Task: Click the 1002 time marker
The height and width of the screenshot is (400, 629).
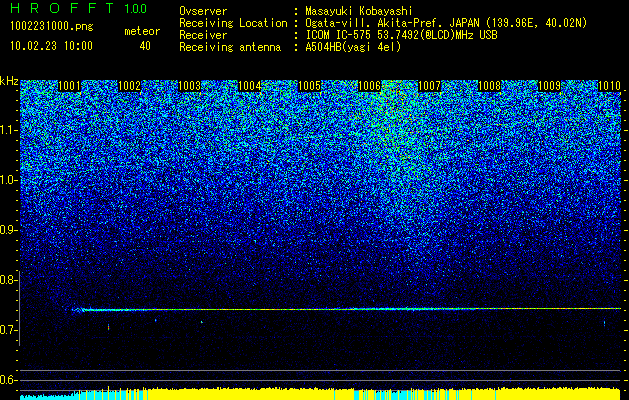Action: [x=130, y=86]
